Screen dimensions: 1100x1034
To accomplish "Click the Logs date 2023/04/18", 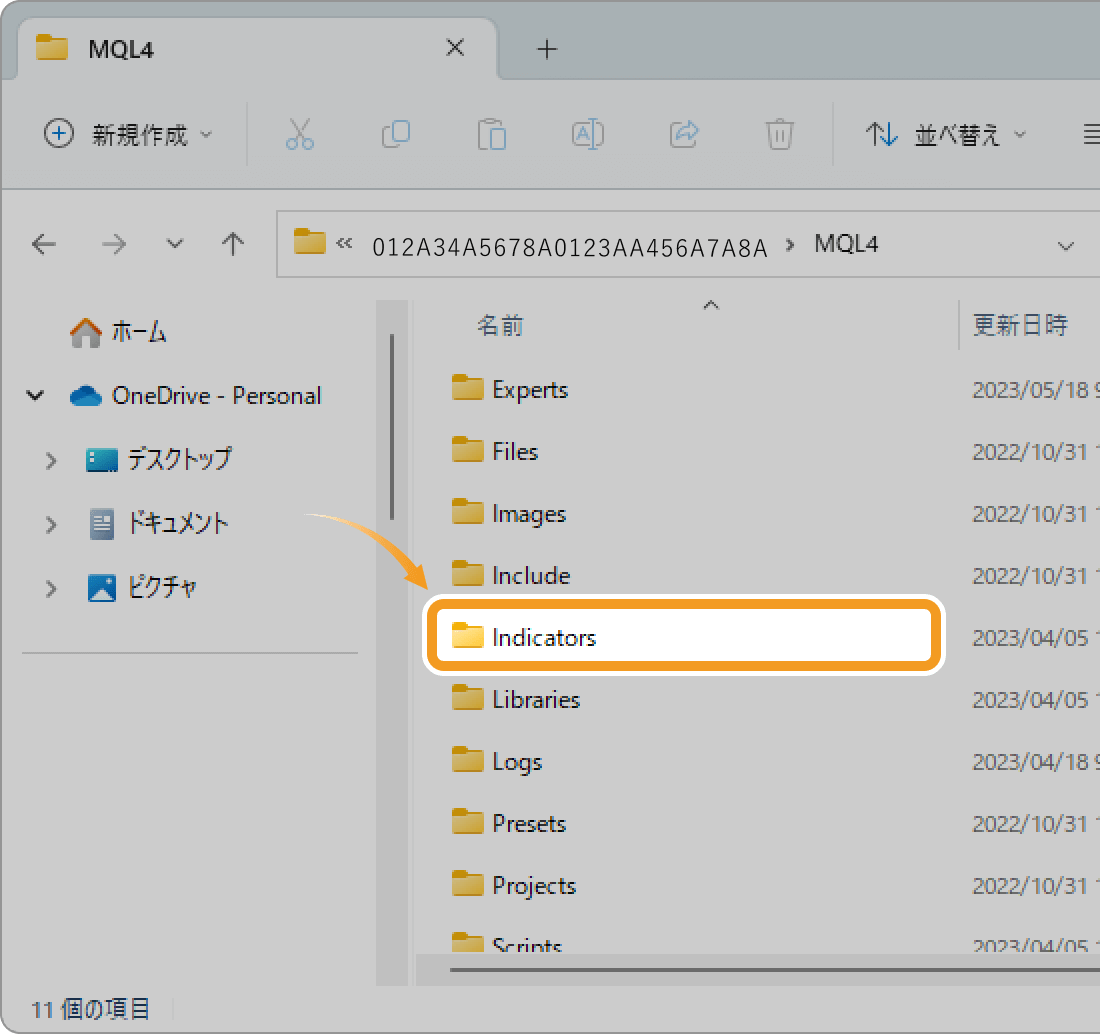I will click(x=1030, y=762).
